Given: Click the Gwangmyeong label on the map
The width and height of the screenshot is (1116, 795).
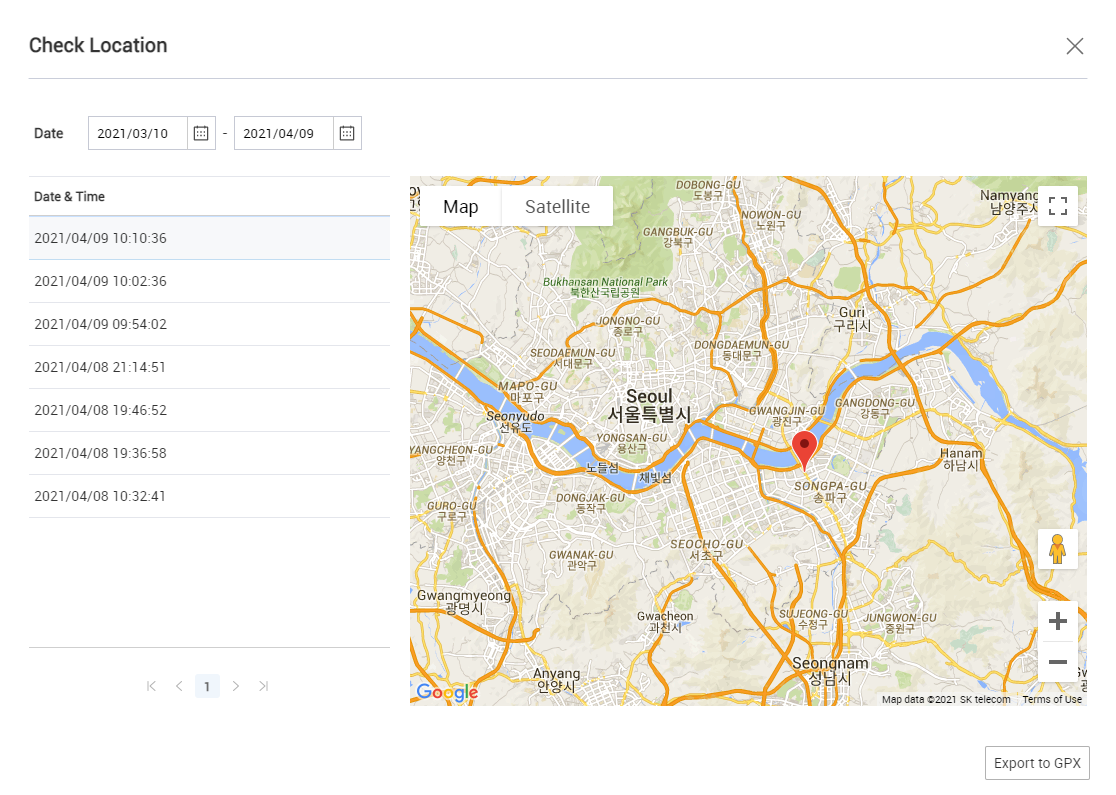Looking at the screenshot, I should click(464, 601).
